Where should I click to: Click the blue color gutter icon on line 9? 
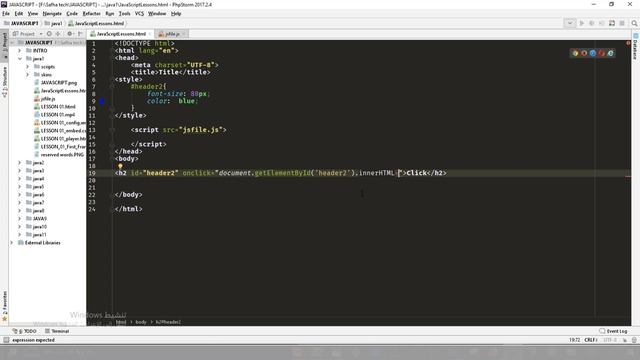(x=102, y=101)
